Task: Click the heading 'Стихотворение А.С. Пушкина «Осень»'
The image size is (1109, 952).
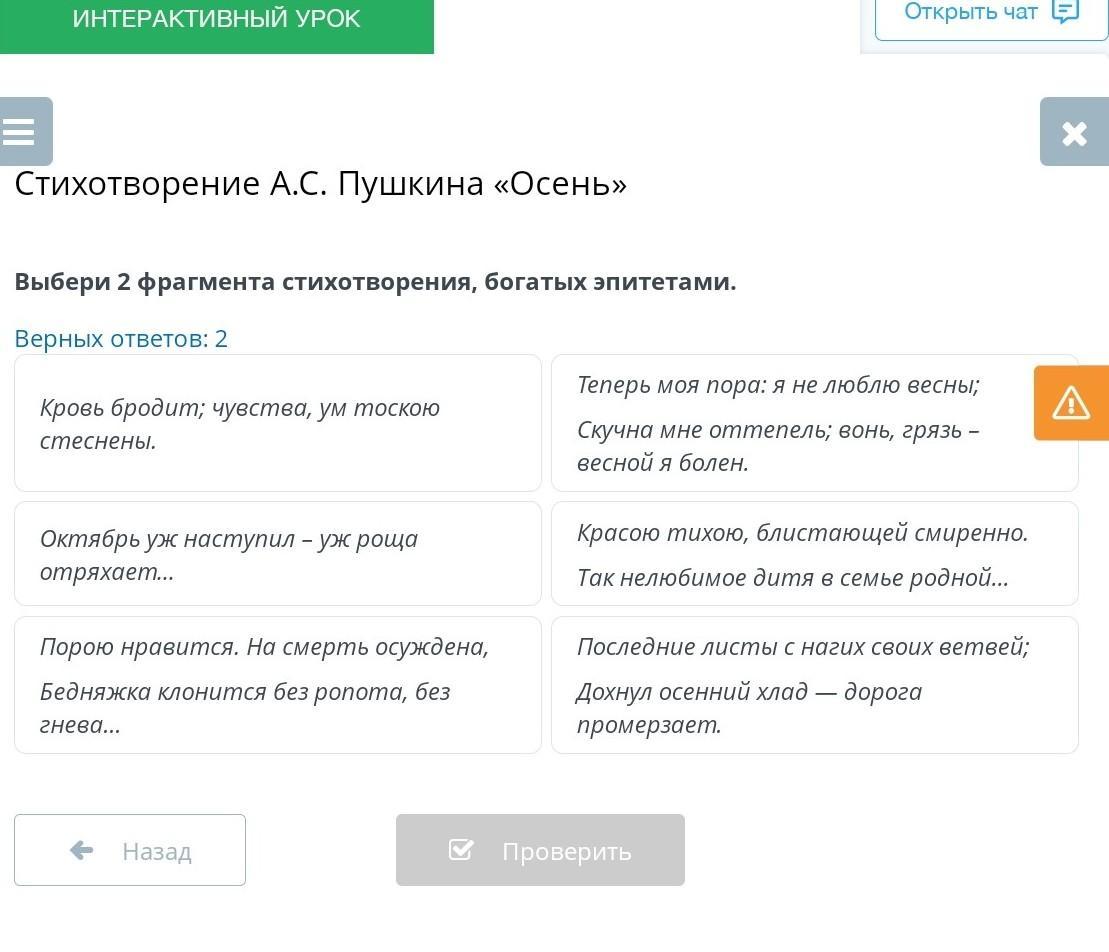Action: point(320,185)
